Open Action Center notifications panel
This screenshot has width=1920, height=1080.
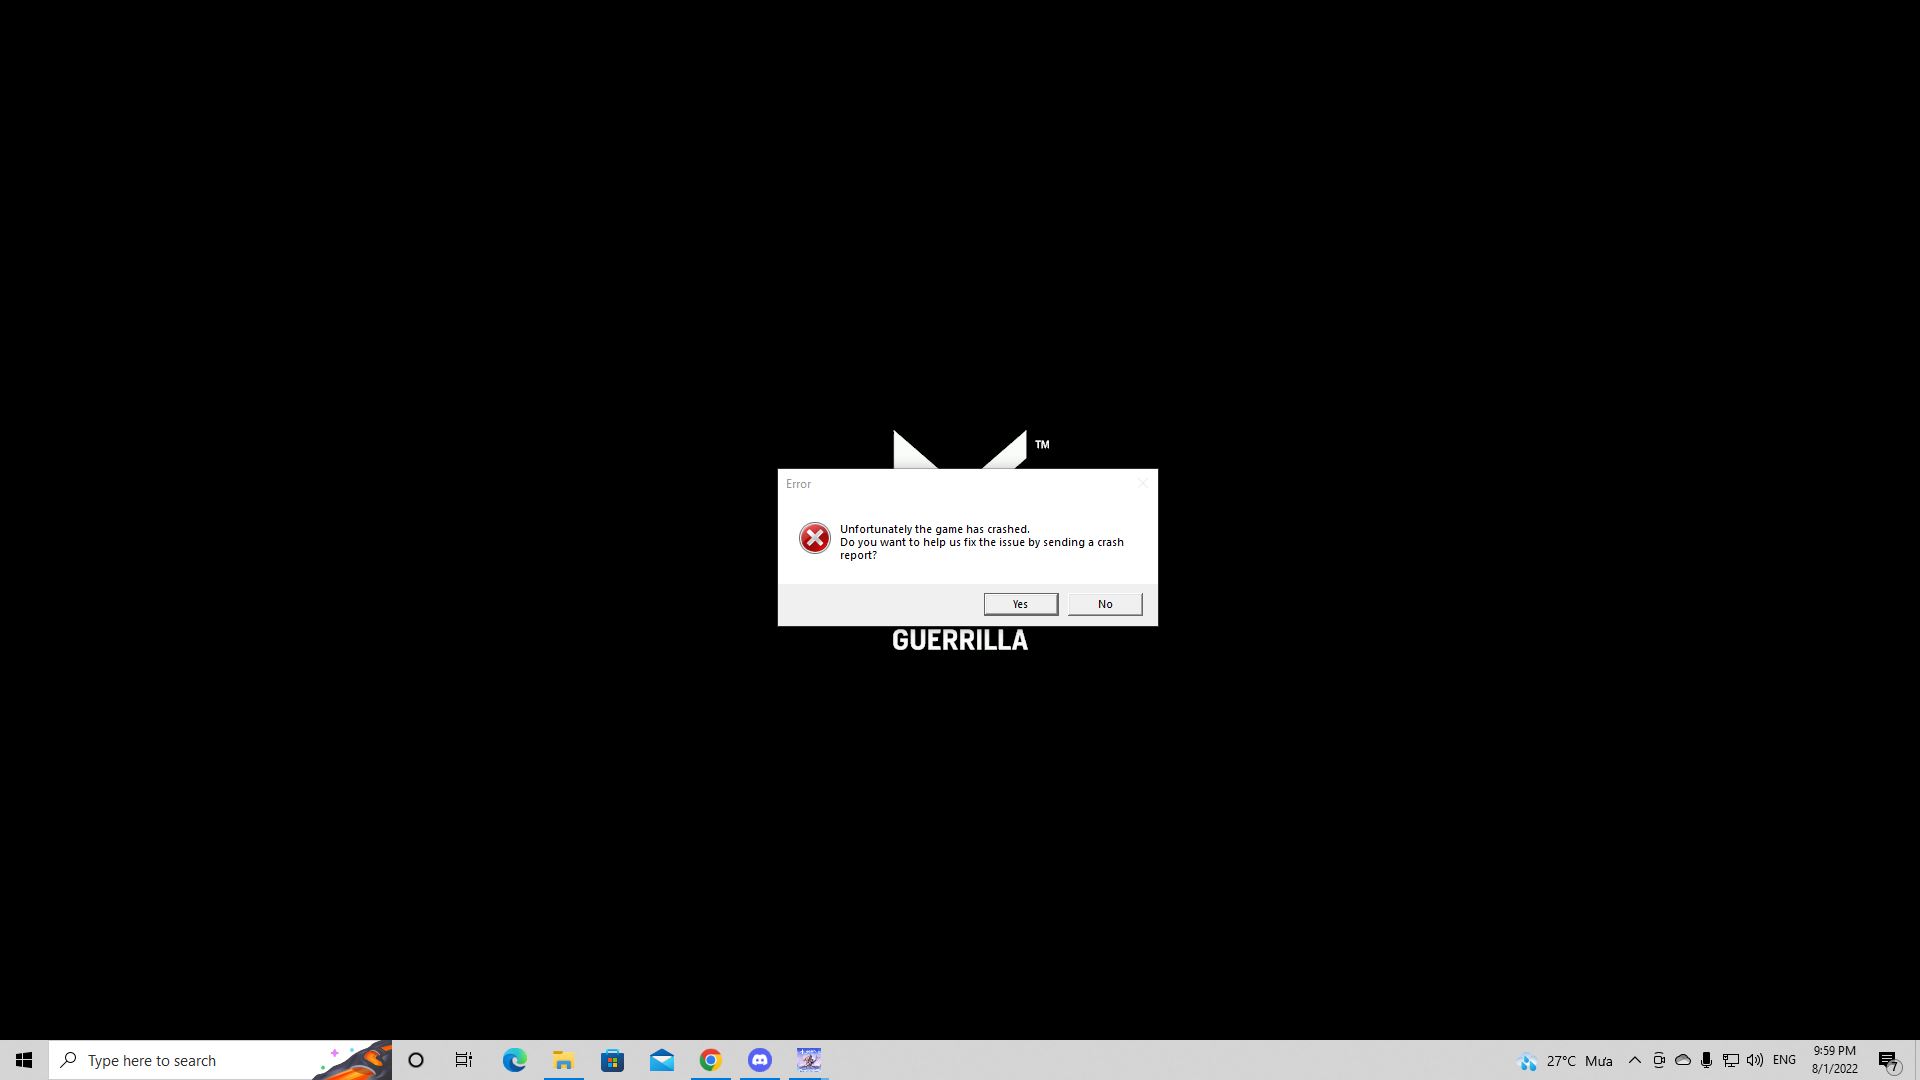1888,1061
